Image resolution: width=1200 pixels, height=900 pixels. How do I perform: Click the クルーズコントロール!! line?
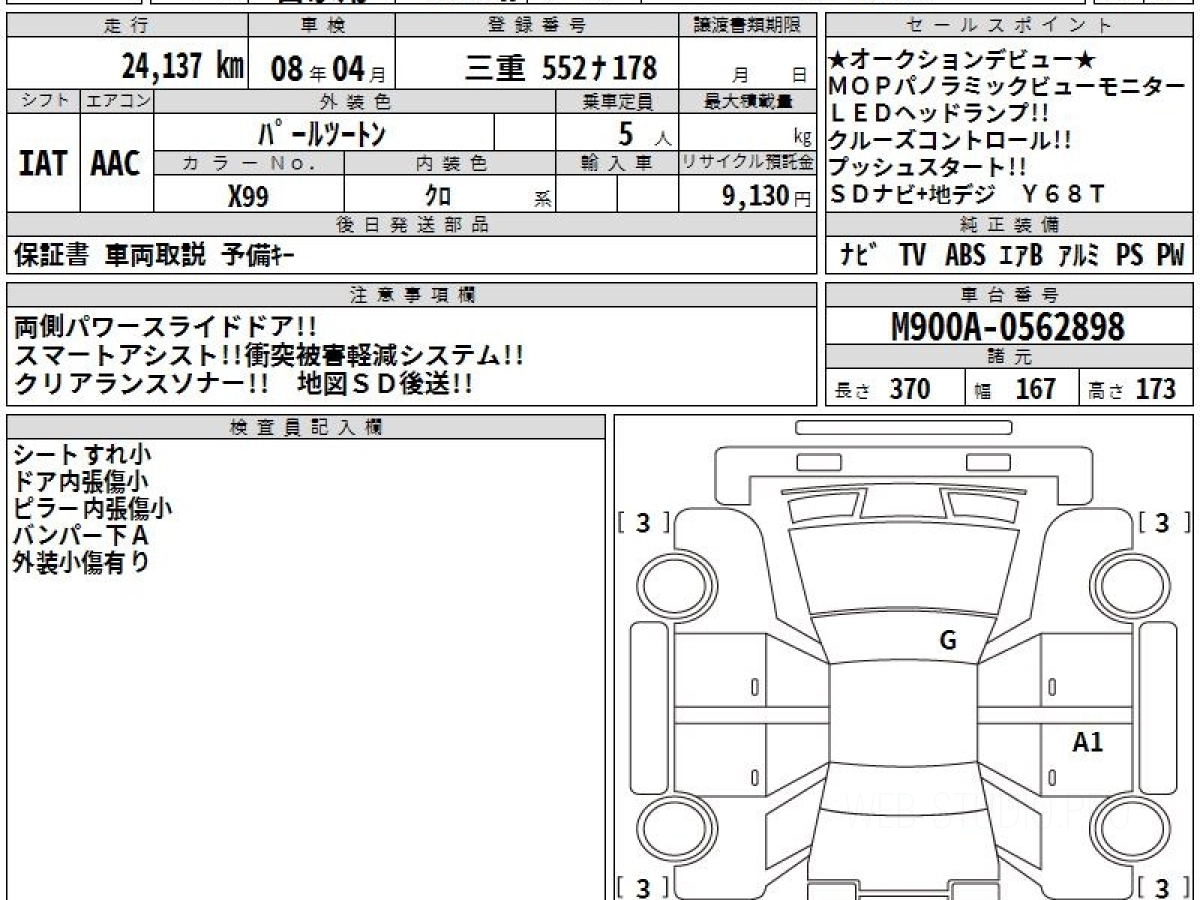click(951, 140)
